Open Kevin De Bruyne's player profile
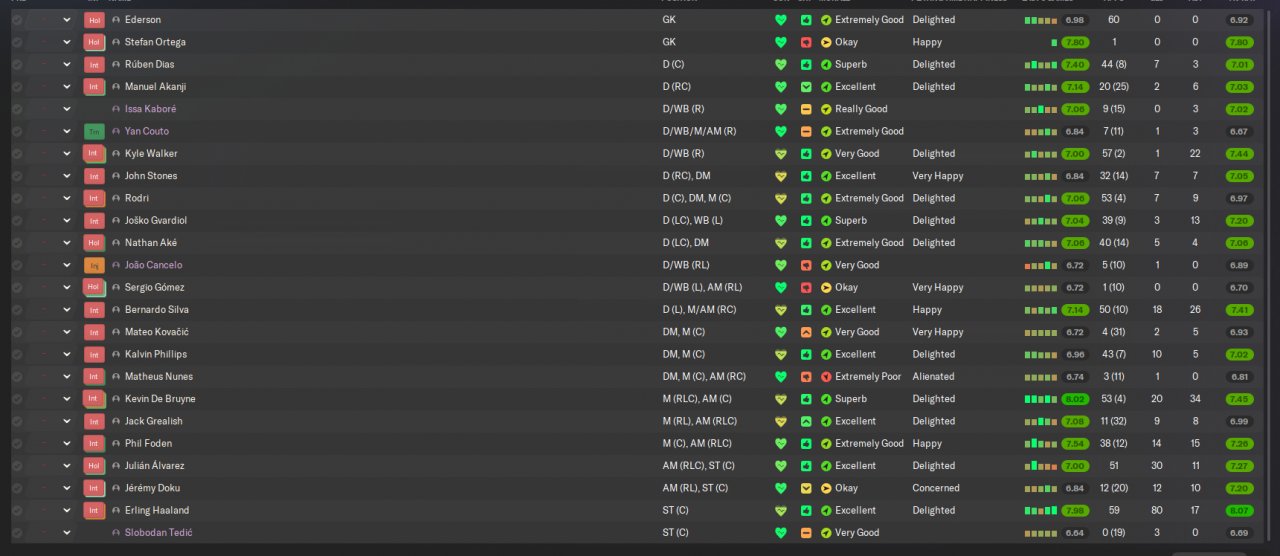The height and width of the screenshot is (556, 1280). pyautogui.click(x=160, y=399)
